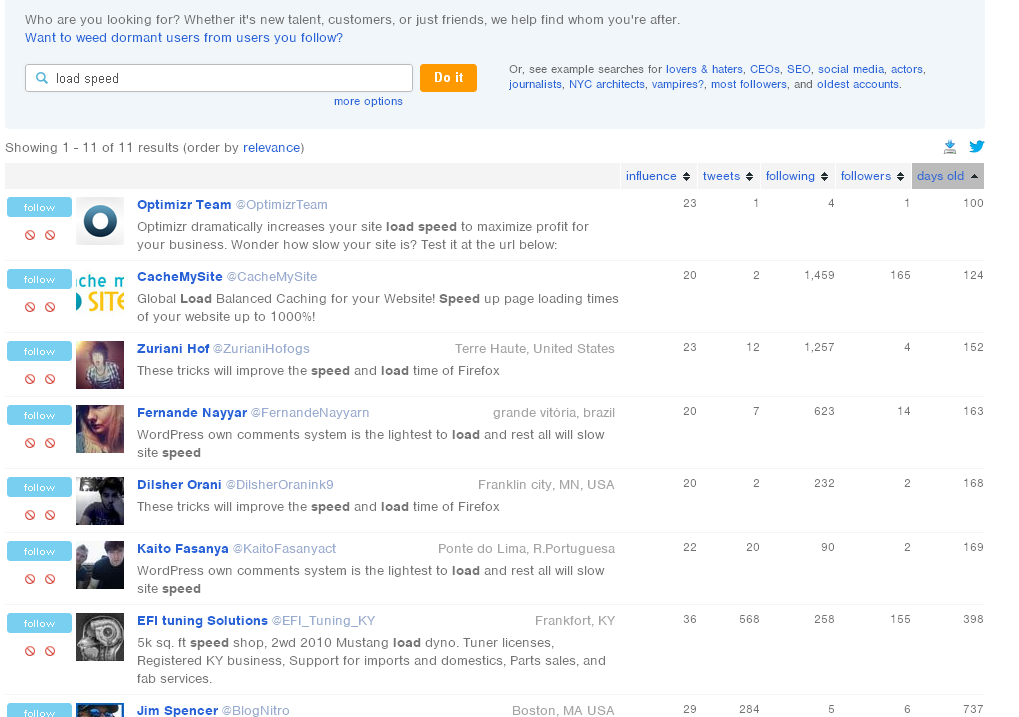Open the Dilsher Orani name link
The width and height of the screenshot is (1019, 717).
tap(179, 485)
